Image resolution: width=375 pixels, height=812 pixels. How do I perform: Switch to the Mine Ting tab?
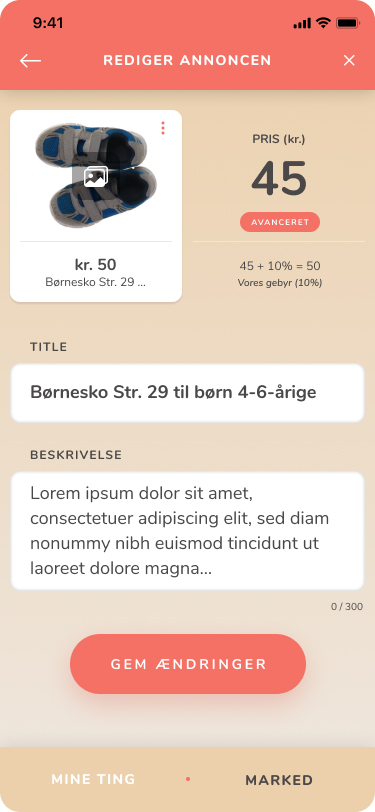pyautogui.click(x=93, y=779)
